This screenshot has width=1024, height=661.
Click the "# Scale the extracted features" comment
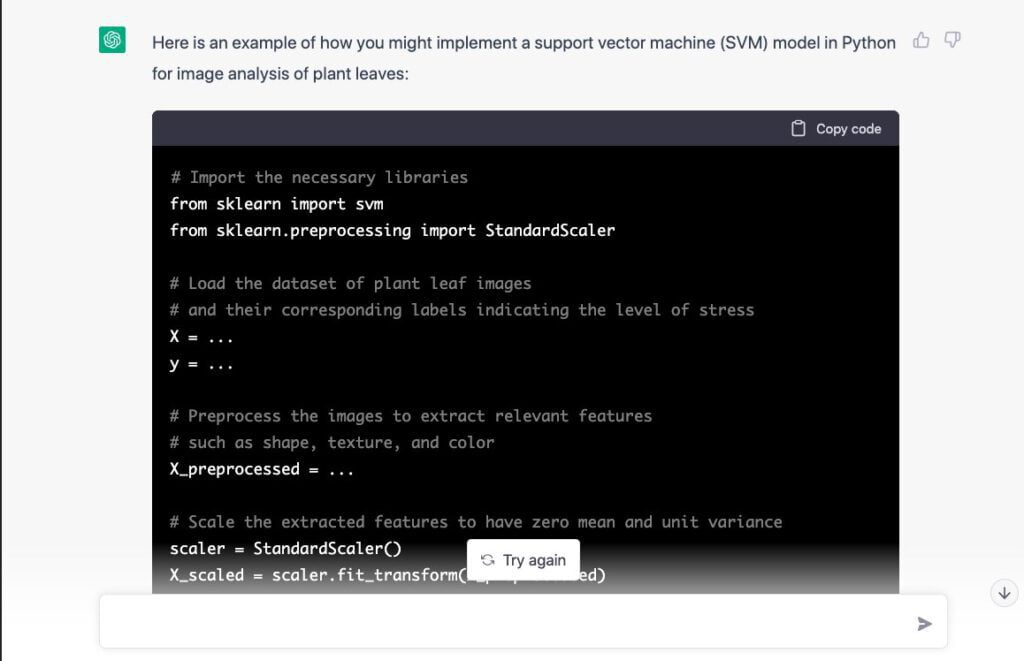coord(475,522)
